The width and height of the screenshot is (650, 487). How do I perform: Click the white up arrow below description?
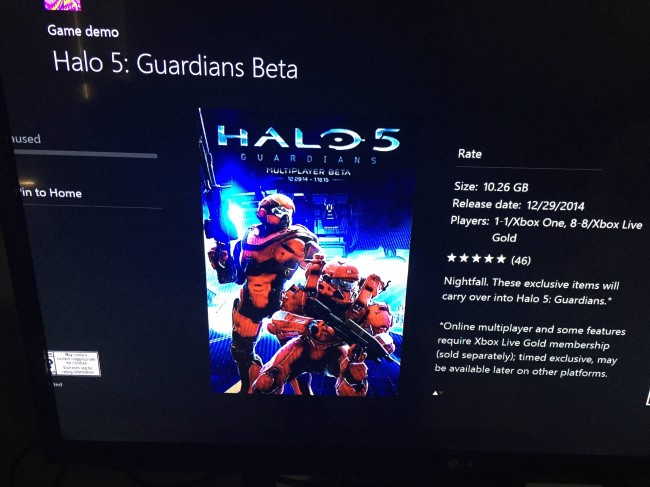(x=435, y=393)
